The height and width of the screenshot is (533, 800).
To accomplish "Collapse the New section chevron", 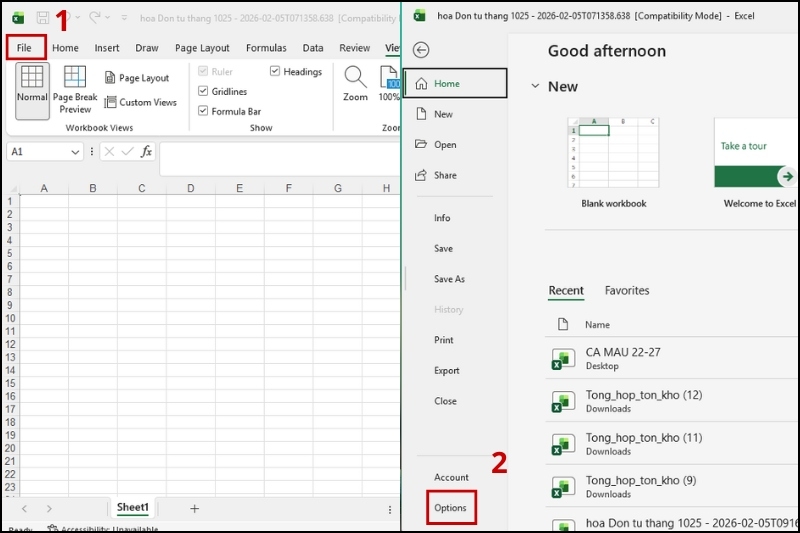I will point(535,86).
